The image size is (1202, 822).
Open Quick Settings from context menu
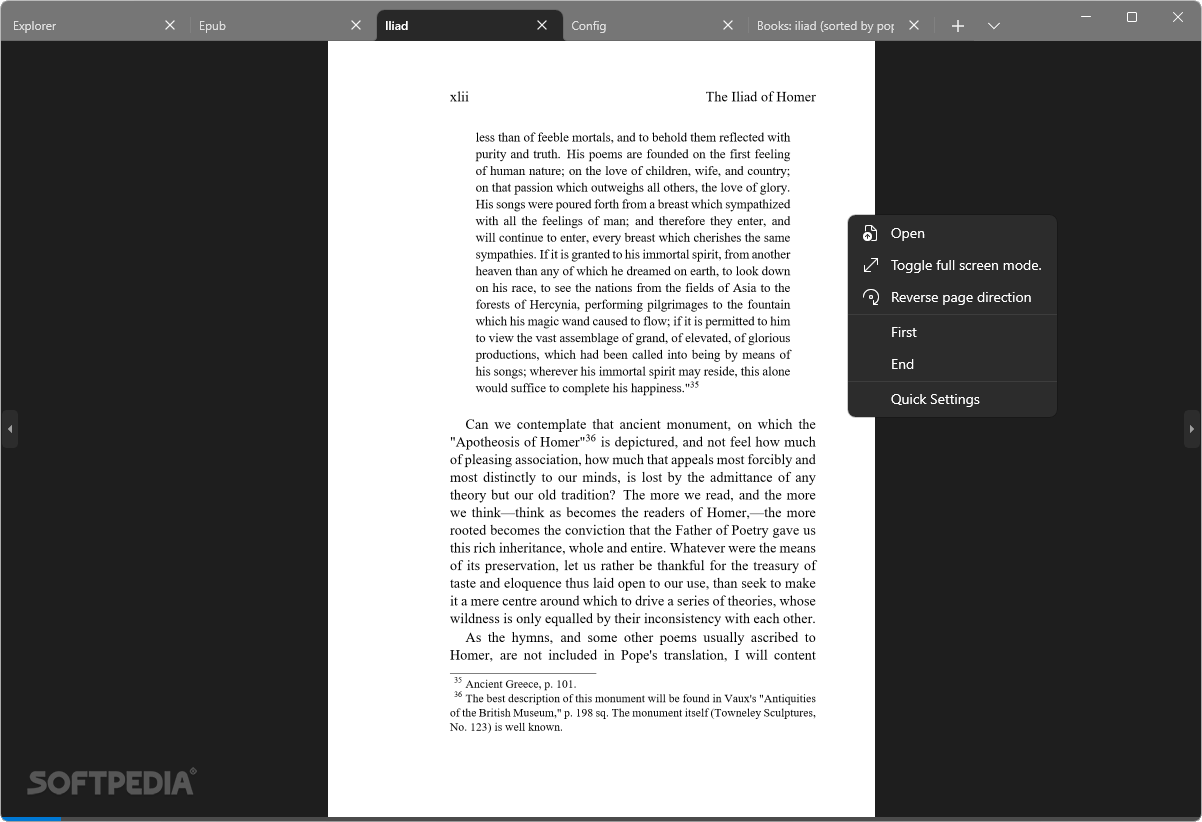click(952, 399)
